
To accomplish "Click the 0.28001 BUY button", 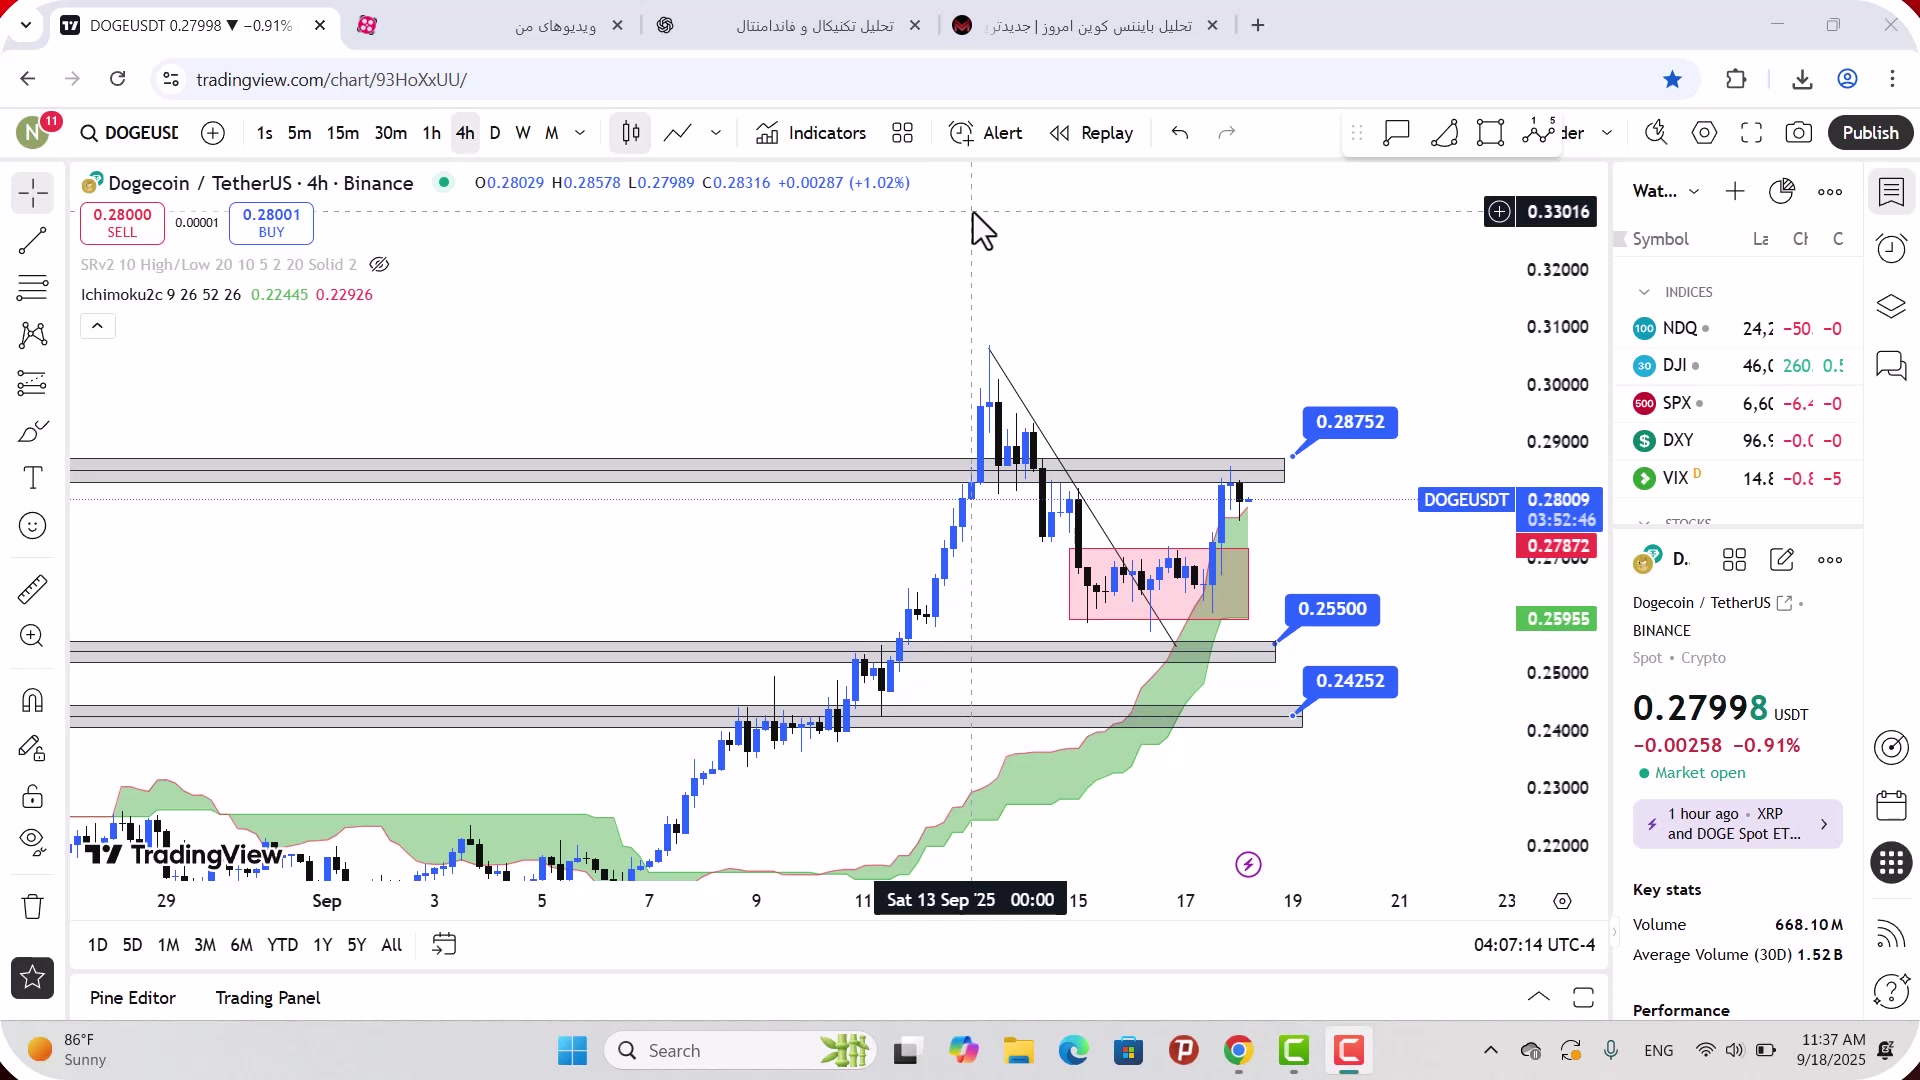I will (271, 223).
